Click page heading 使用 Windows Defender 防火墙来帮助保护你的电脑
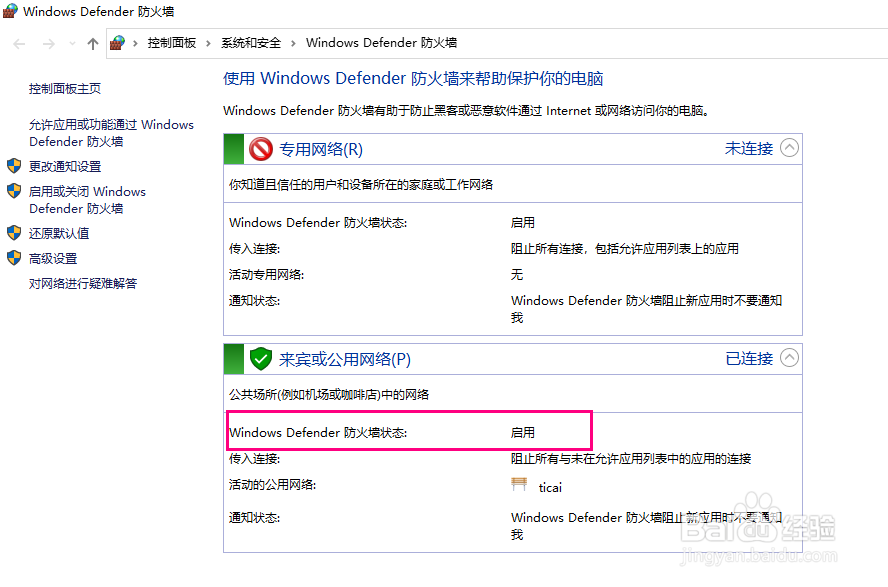This screenshot has height=587, width=888. tap(413, 79)
